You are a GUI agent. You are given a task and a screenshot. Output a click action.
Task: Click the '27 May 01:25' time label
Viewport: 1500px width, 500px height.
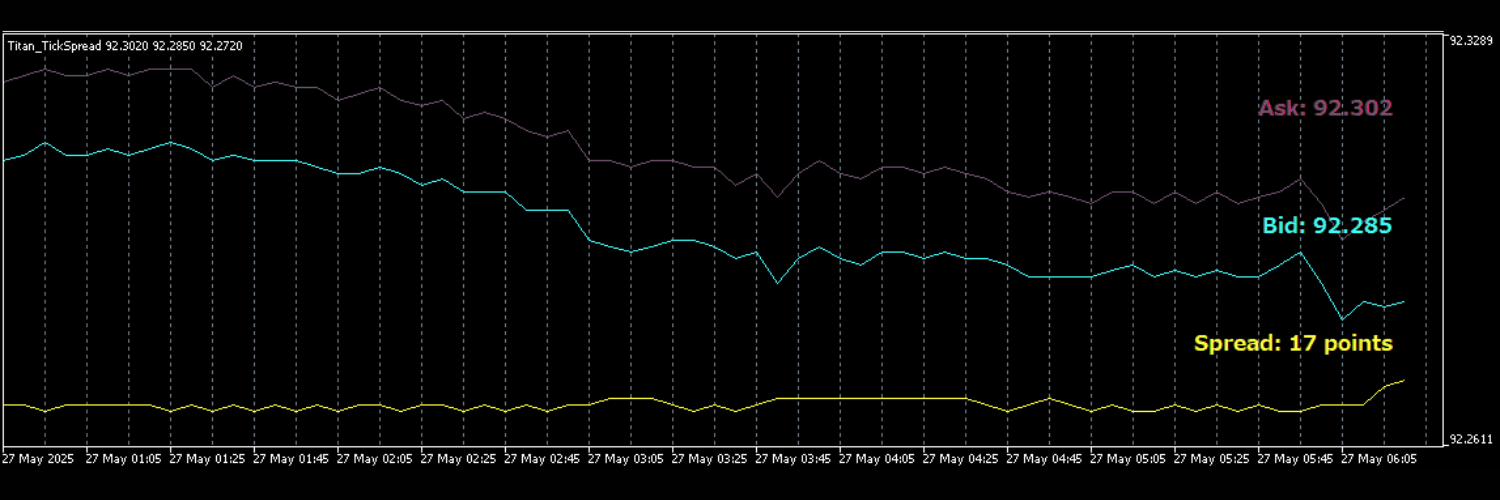207,459
